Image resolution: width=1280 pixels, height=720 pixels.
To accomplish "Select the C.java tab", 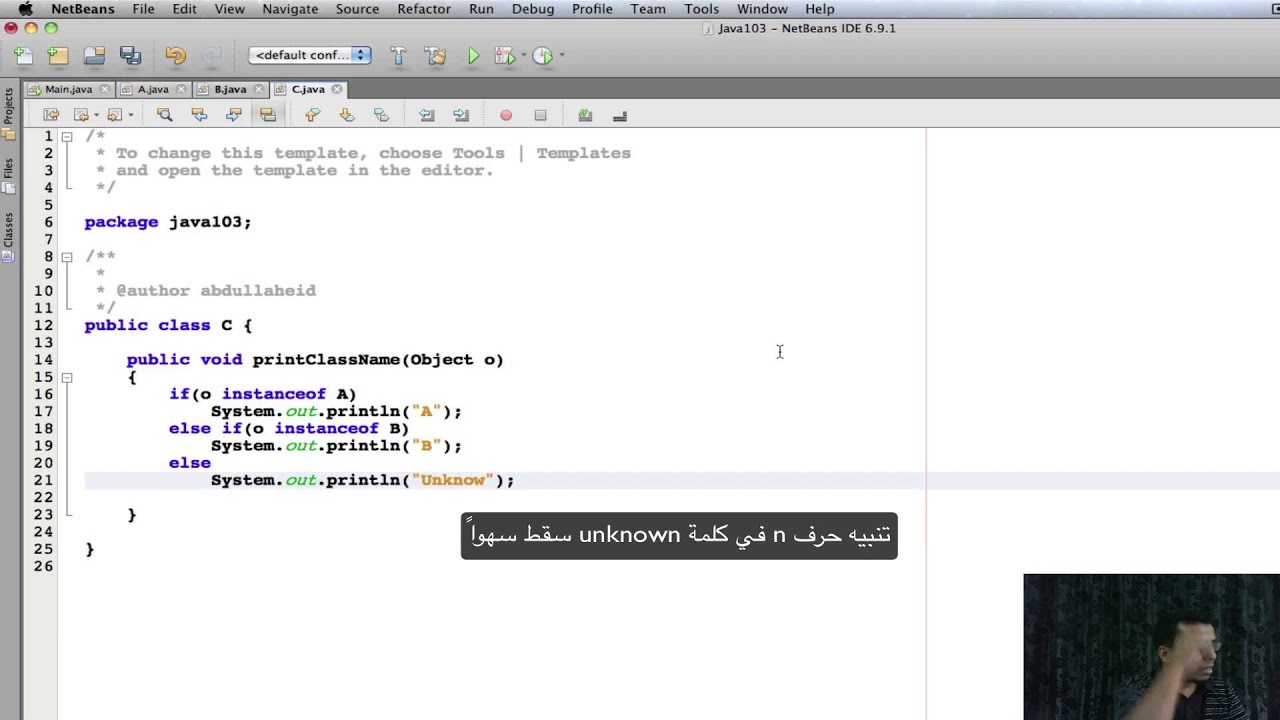I will click(x=308, y=89).
